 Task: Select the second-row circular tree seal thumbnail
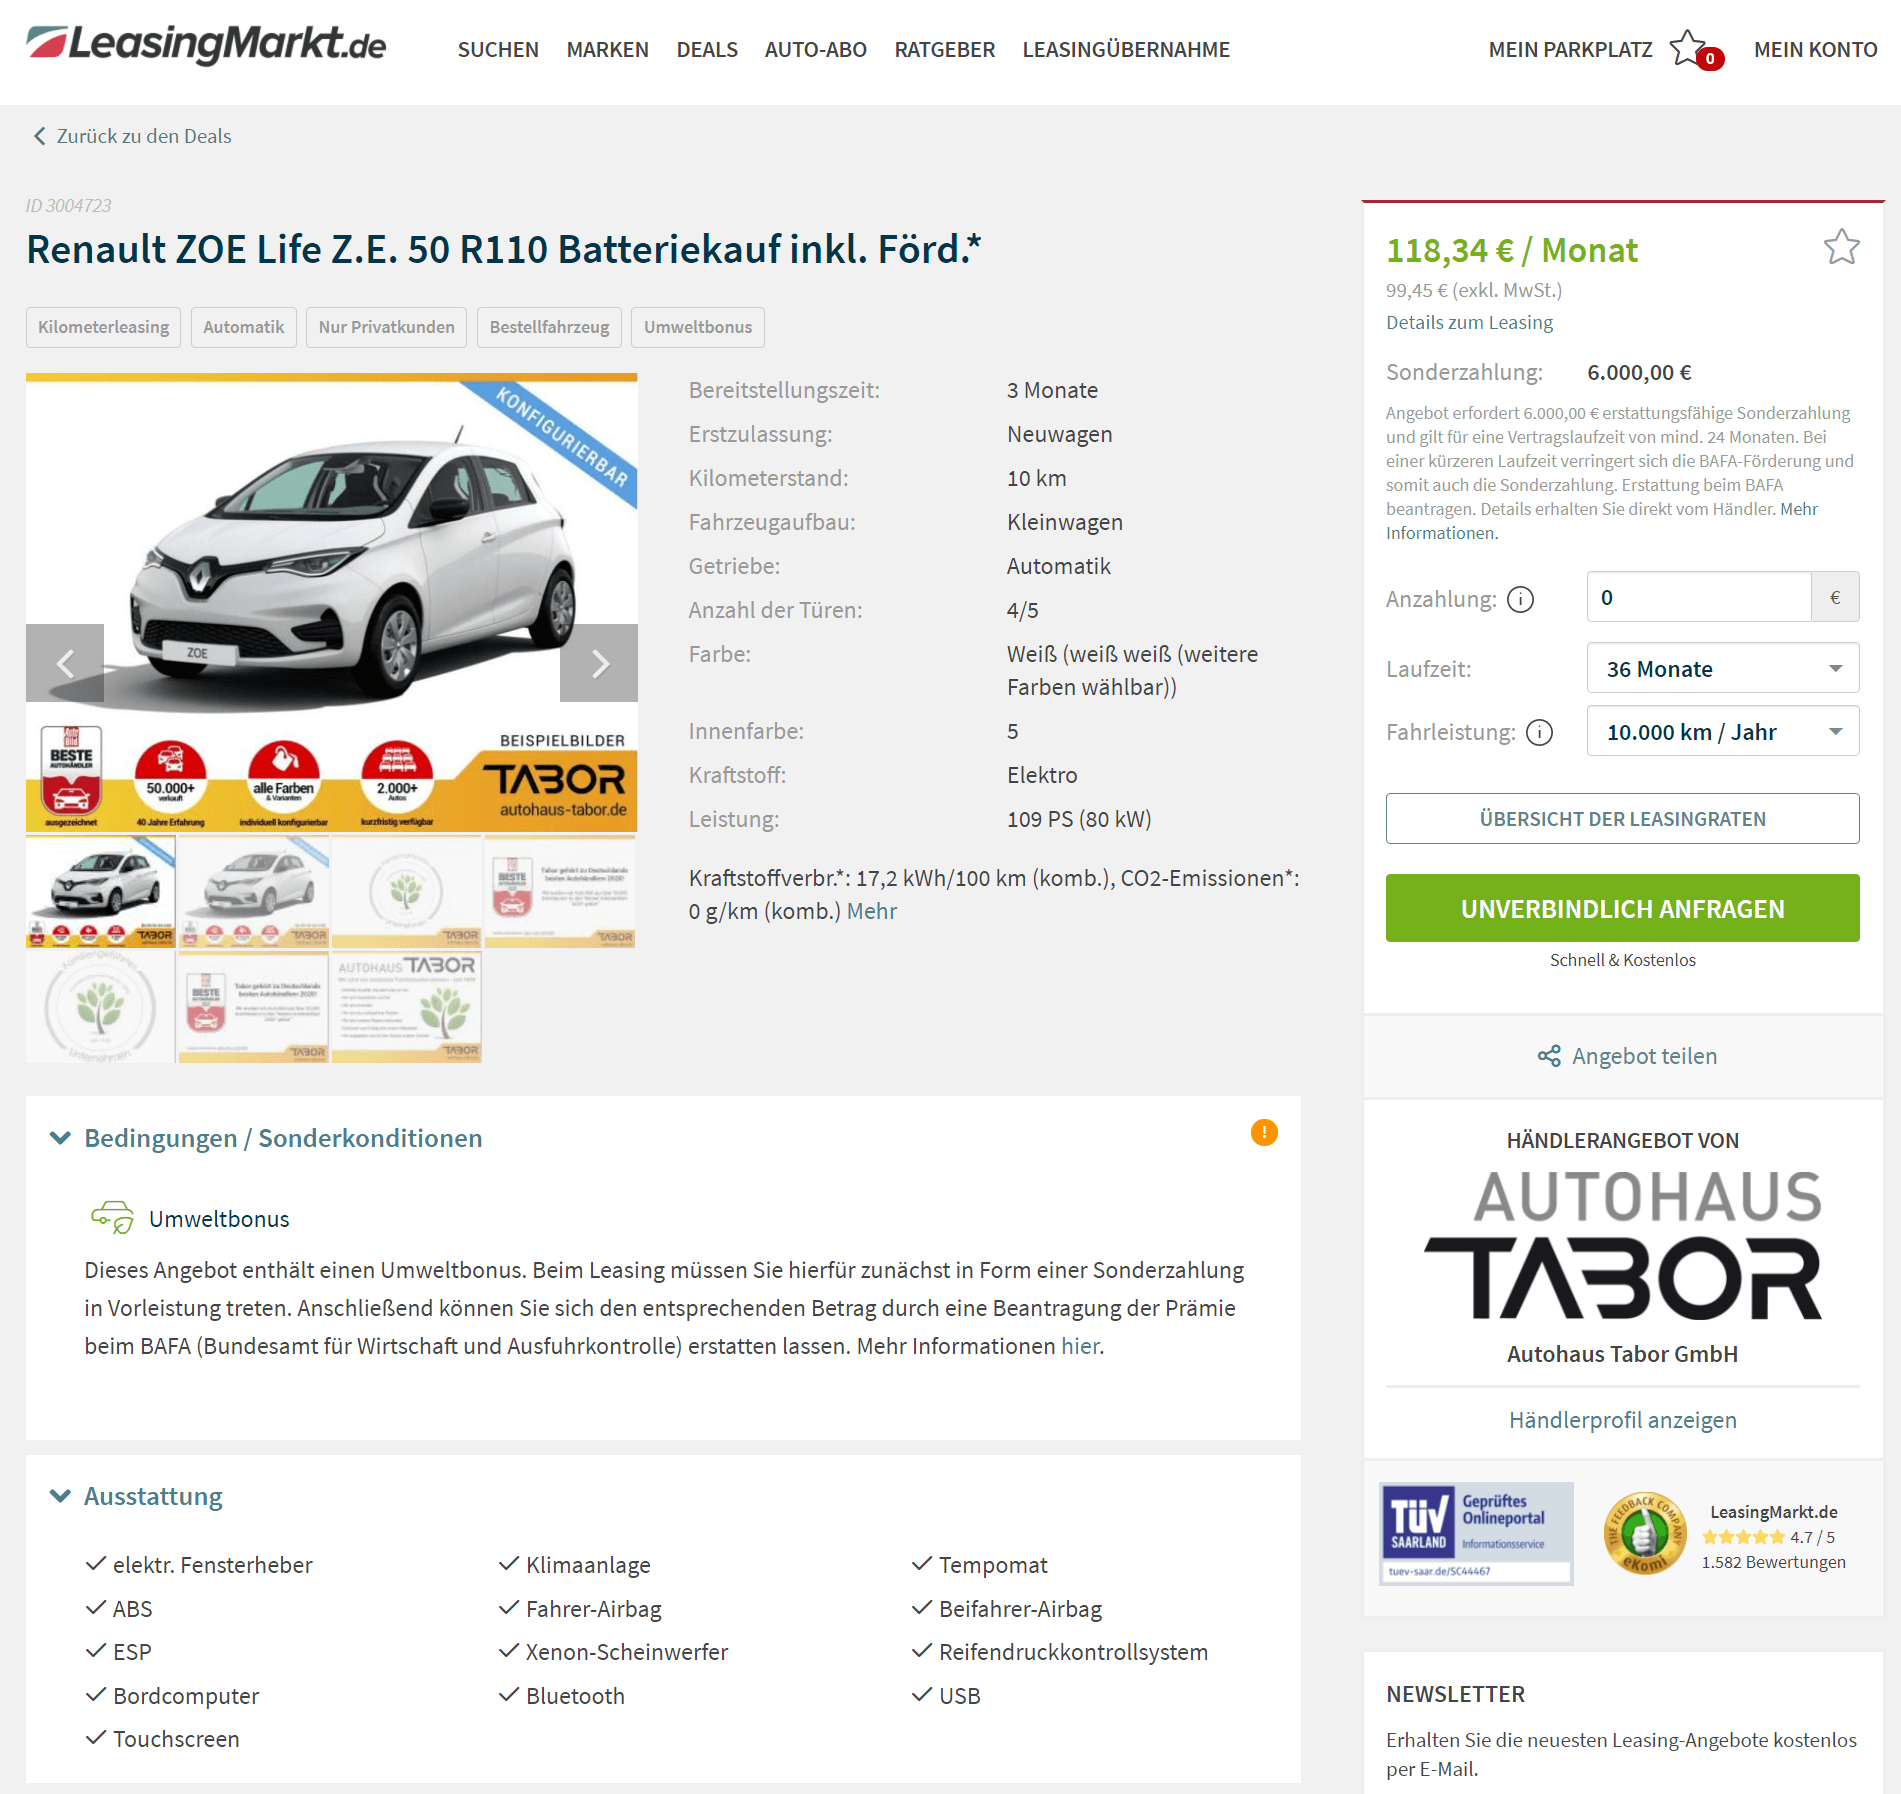click(100, 1007)
